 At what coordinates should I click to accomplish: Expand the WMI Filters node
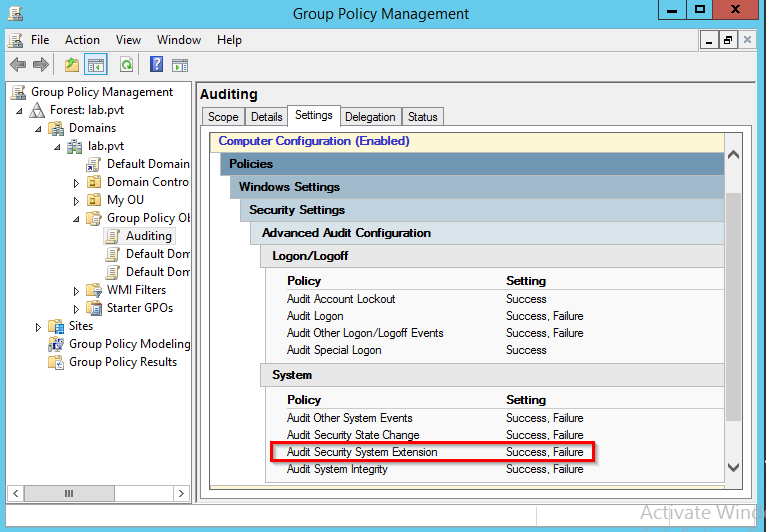point(76,291)
